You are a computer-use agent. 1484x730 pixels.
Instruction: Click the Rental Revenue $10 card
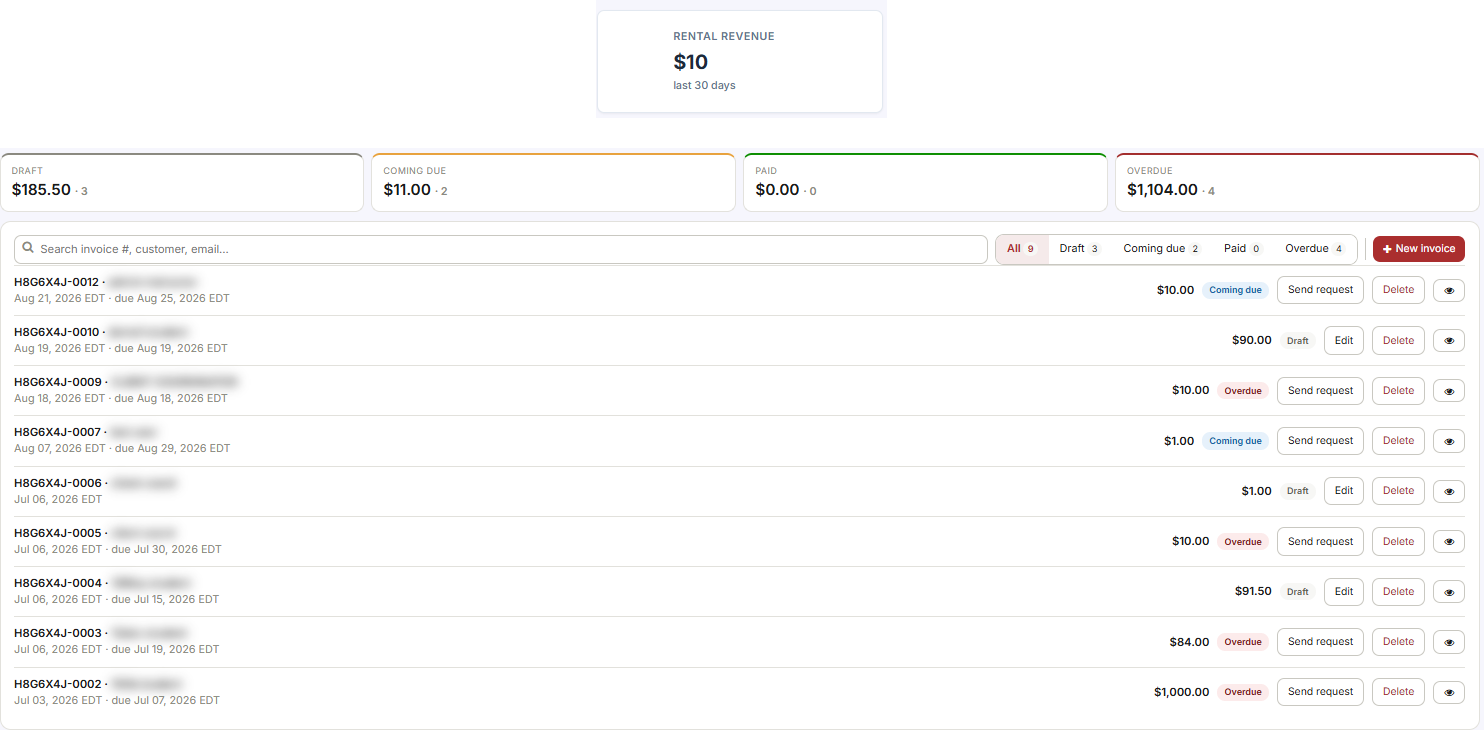pos(740,62)
